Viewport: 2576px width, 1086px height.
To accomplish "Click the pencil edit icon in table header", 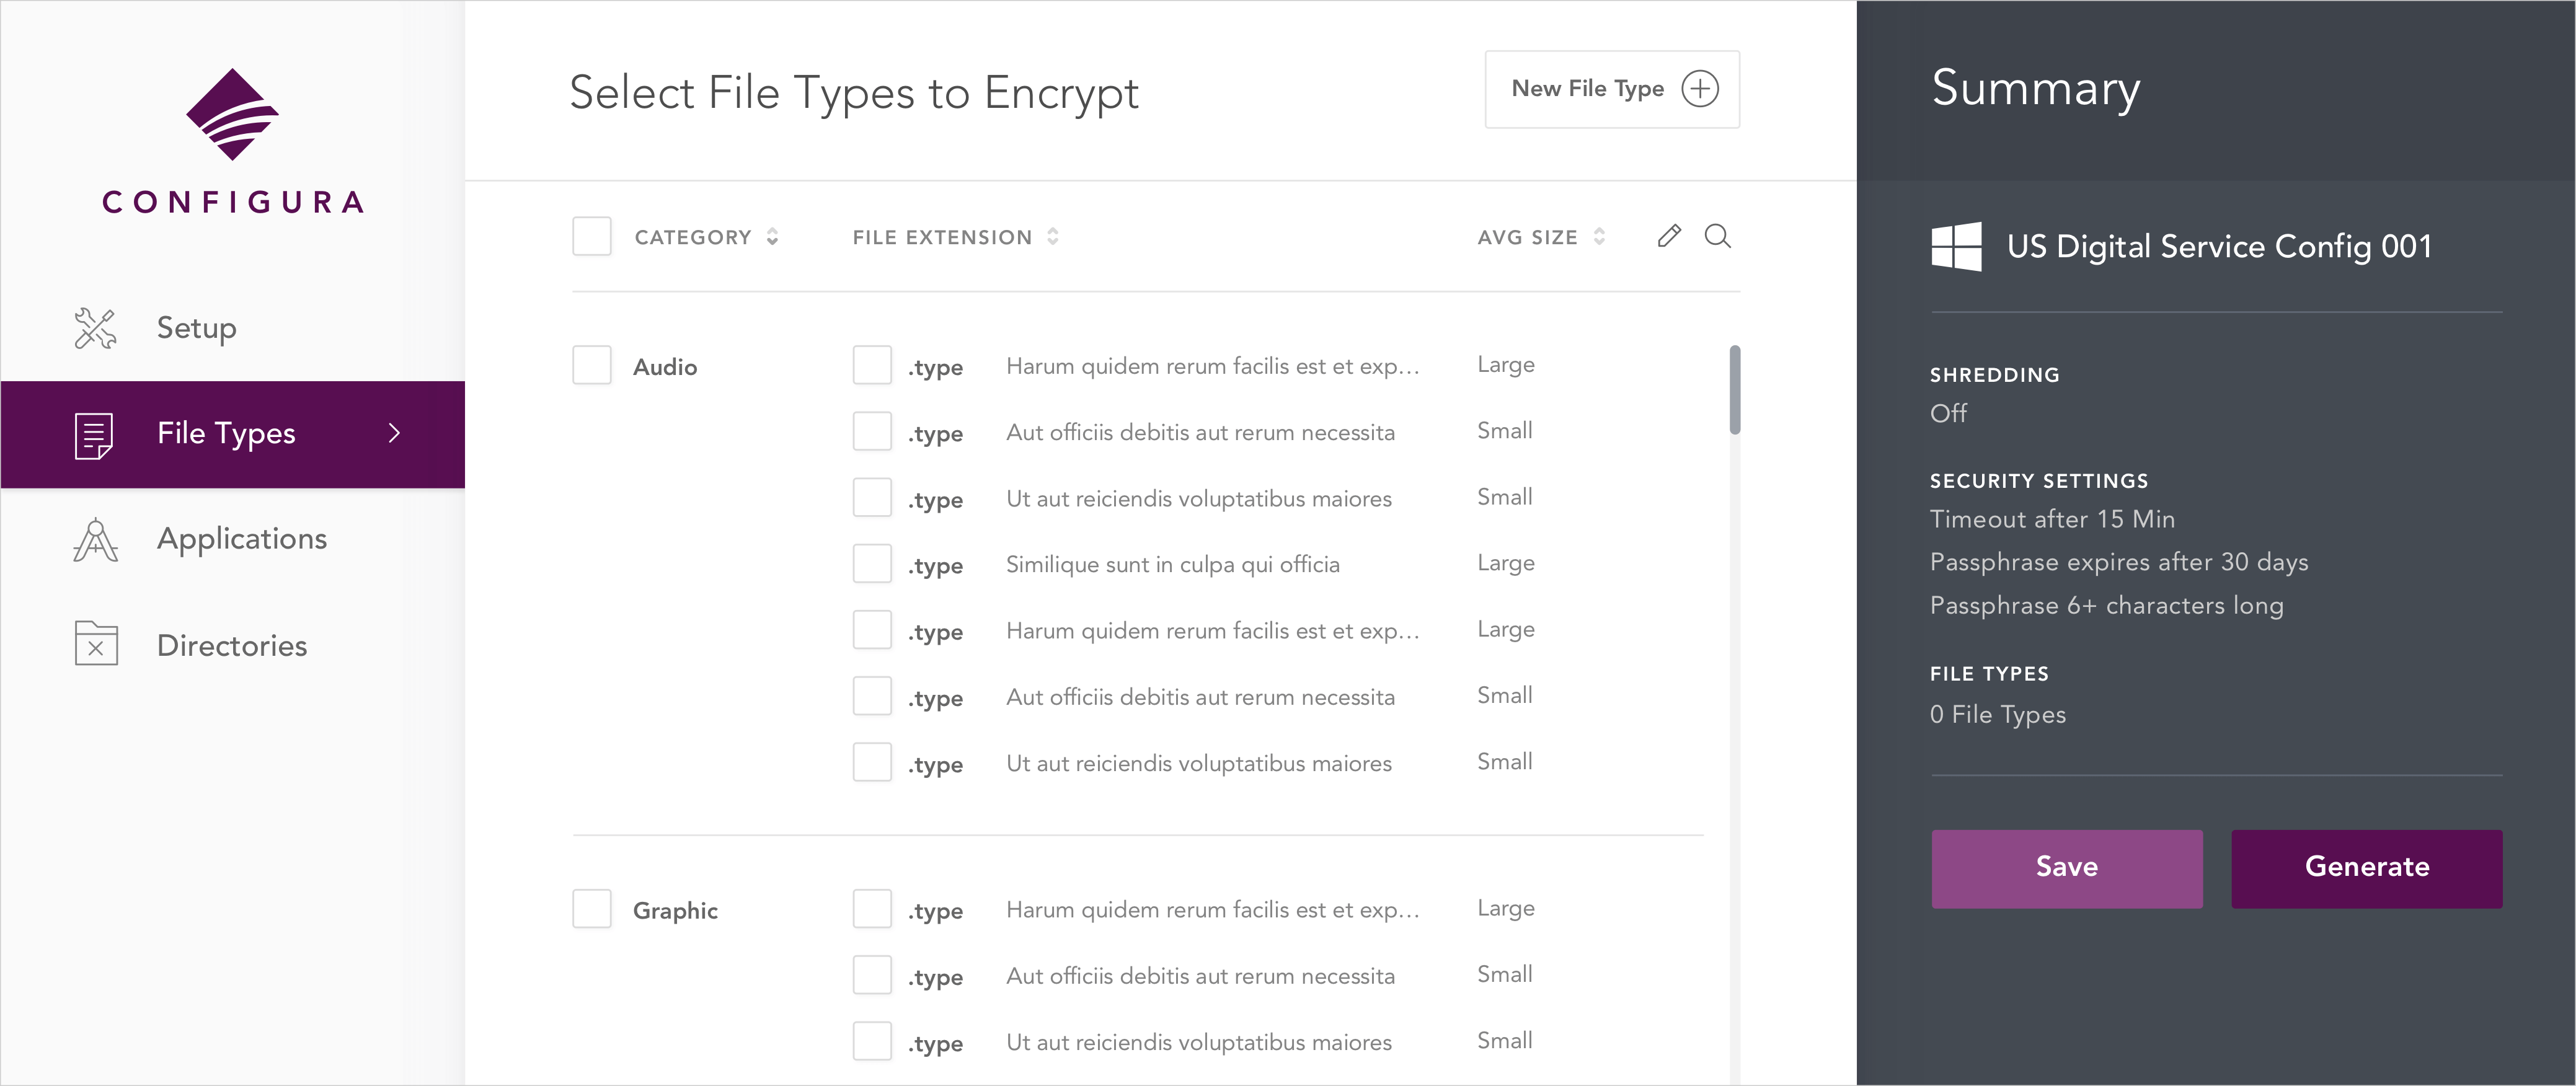I will tap(1668, 236).
